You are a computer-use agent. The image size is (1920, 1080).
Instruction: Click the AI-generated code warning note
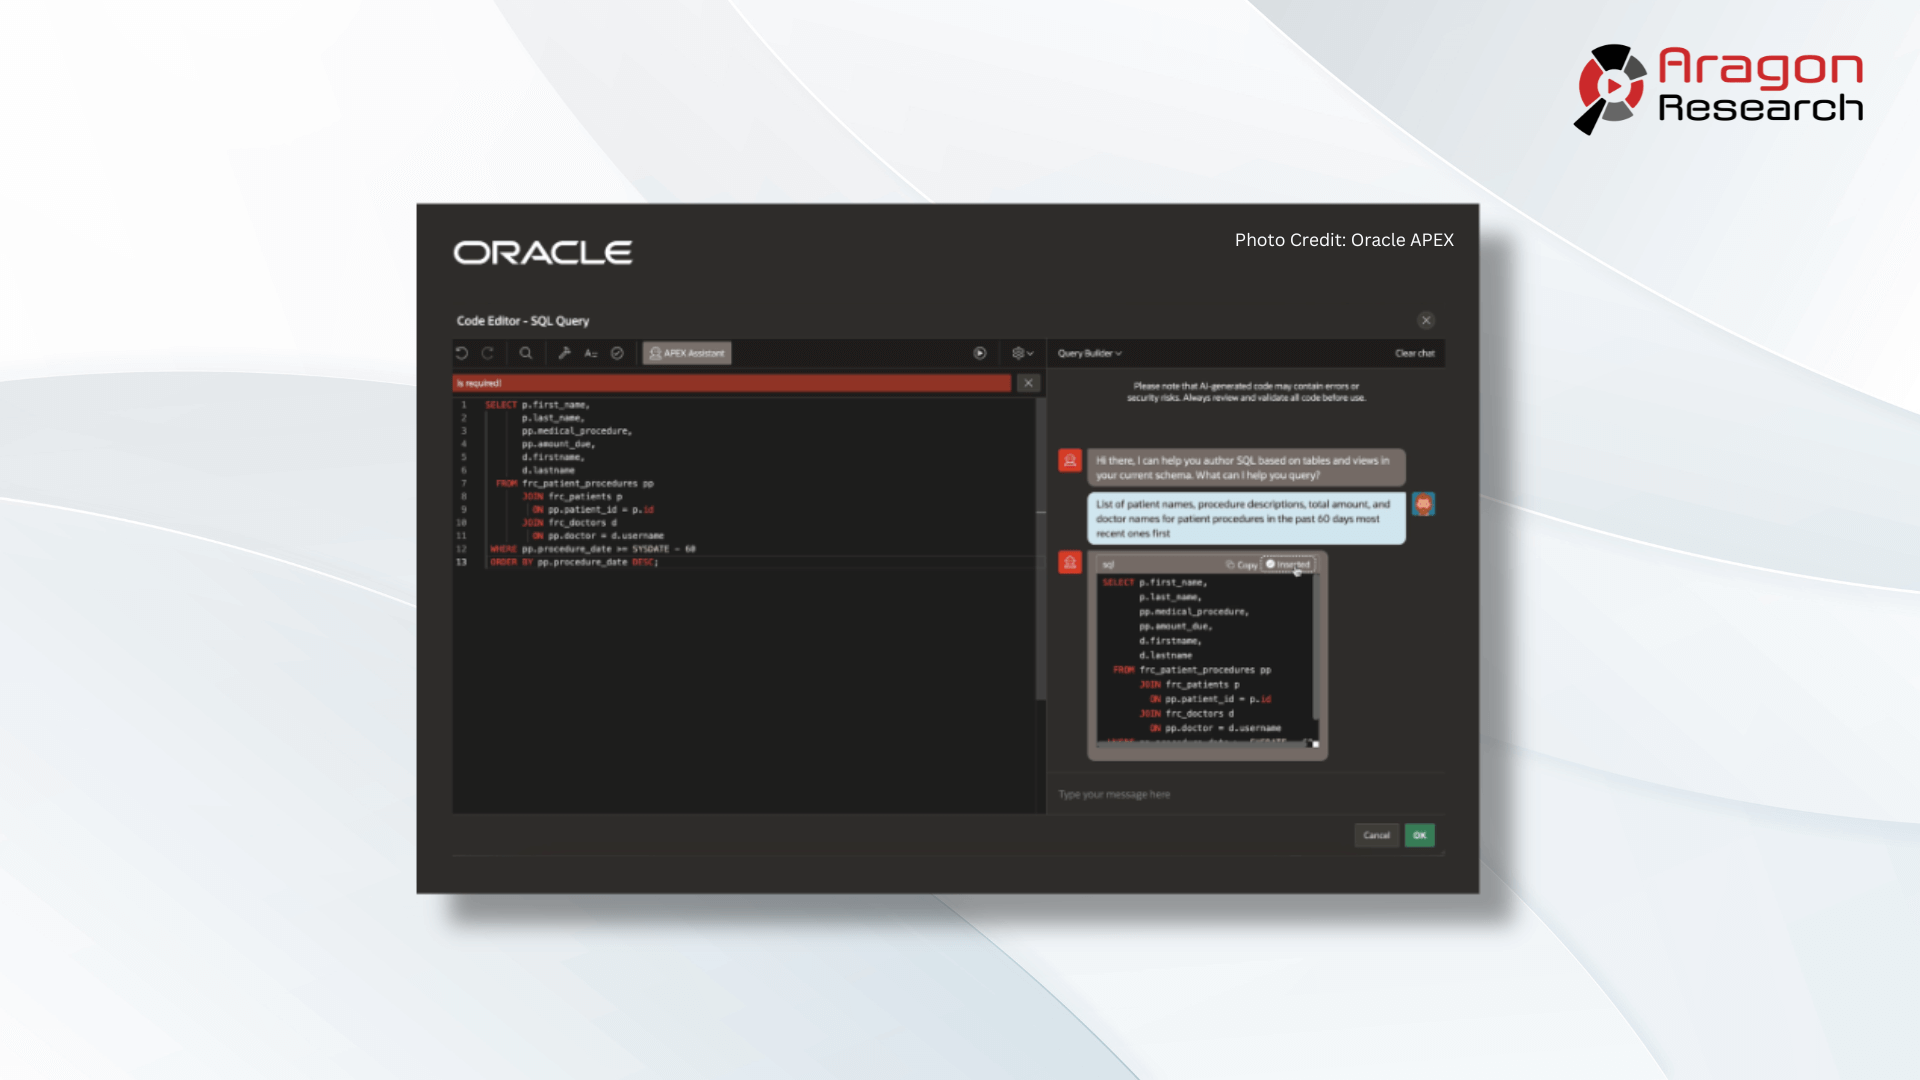[1246, 391]
